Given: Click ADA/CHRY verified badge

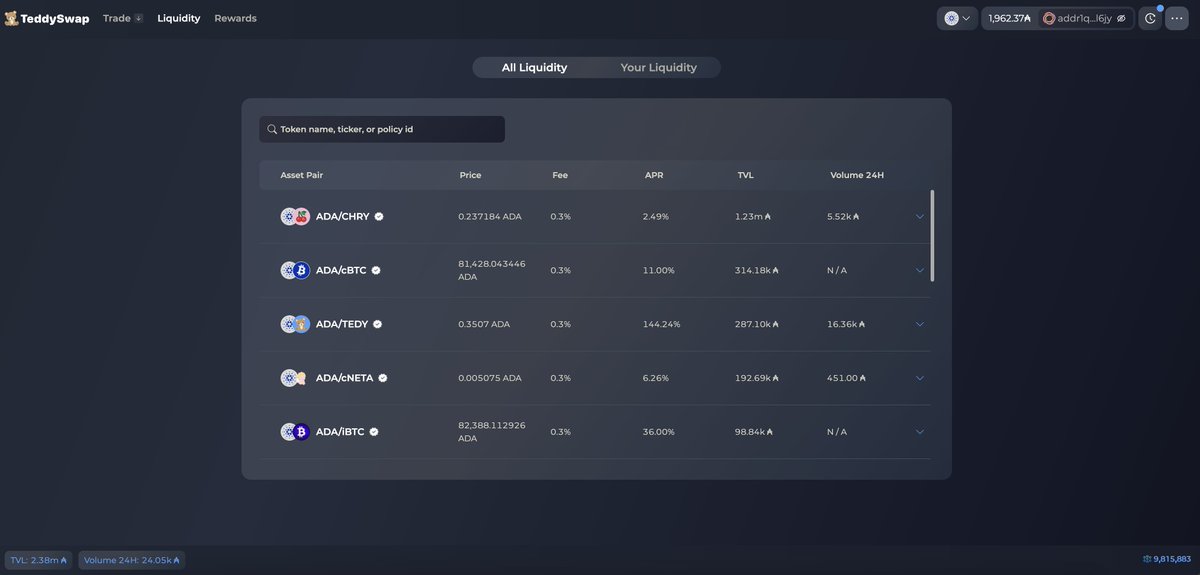Looking at the screenshot, I should coord(379,216).
